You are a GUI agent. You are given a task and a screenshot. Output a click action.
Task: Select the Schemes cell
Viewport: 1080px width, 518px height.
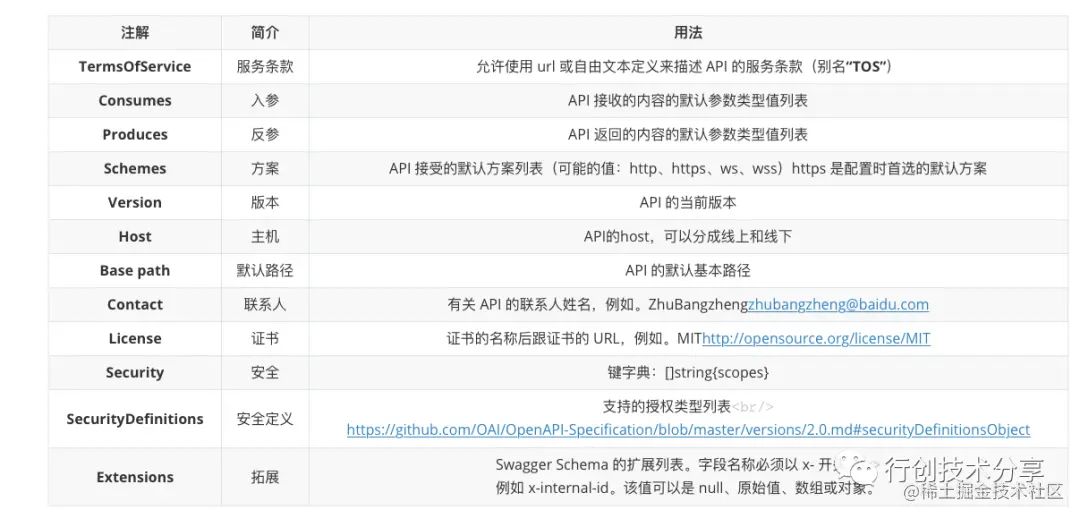[x=134, y=169]
